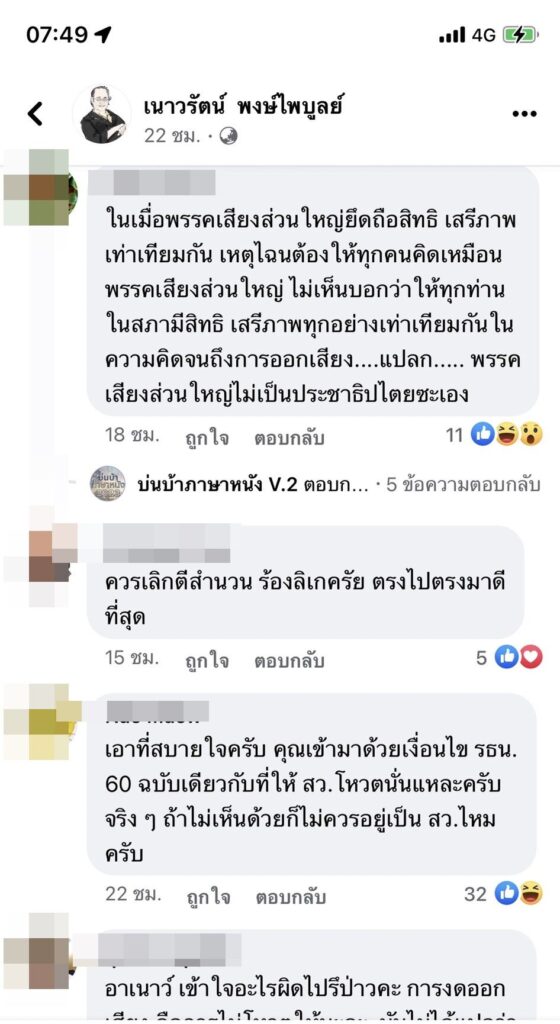View the like and heart reactions count 5

[x=509, y=658]
